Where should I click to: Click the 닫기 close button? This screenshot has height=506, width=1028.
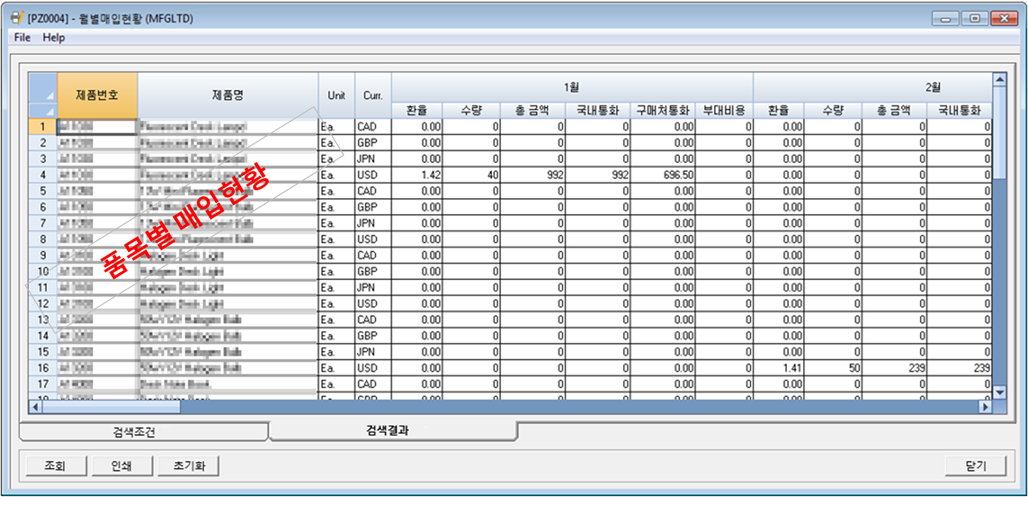pyautogui.click(x=976, y=466)
